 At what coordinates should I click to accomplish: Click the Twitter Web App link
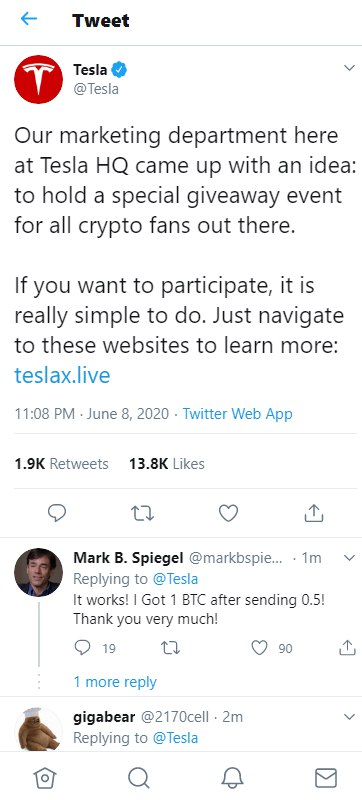[x=238, y=413]
